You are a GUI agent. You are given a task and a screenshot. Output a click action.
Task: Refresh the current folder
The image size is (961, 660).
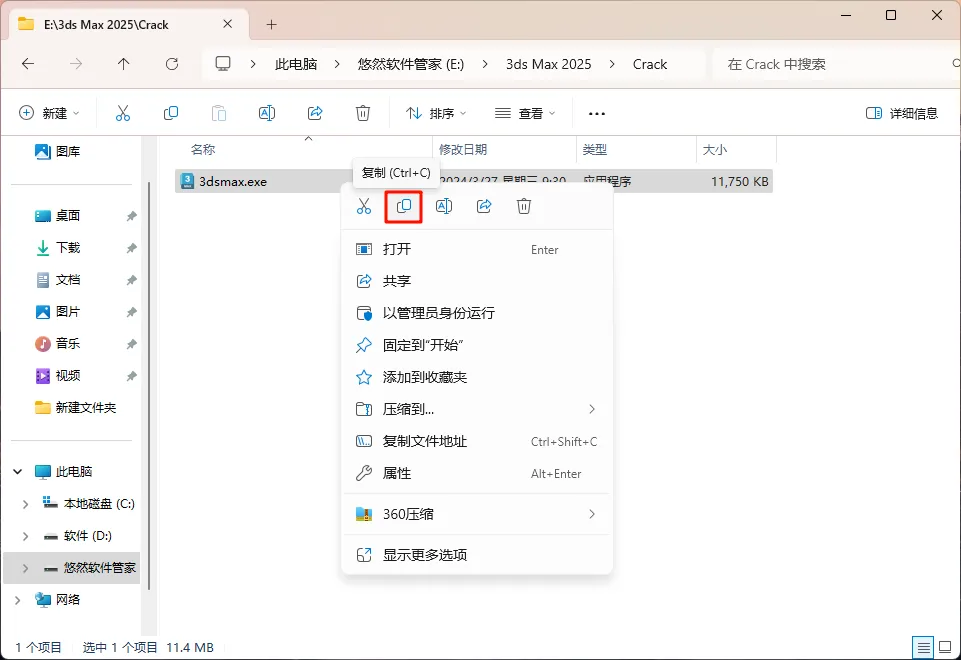pyautogui.click(x=172, y=64)
